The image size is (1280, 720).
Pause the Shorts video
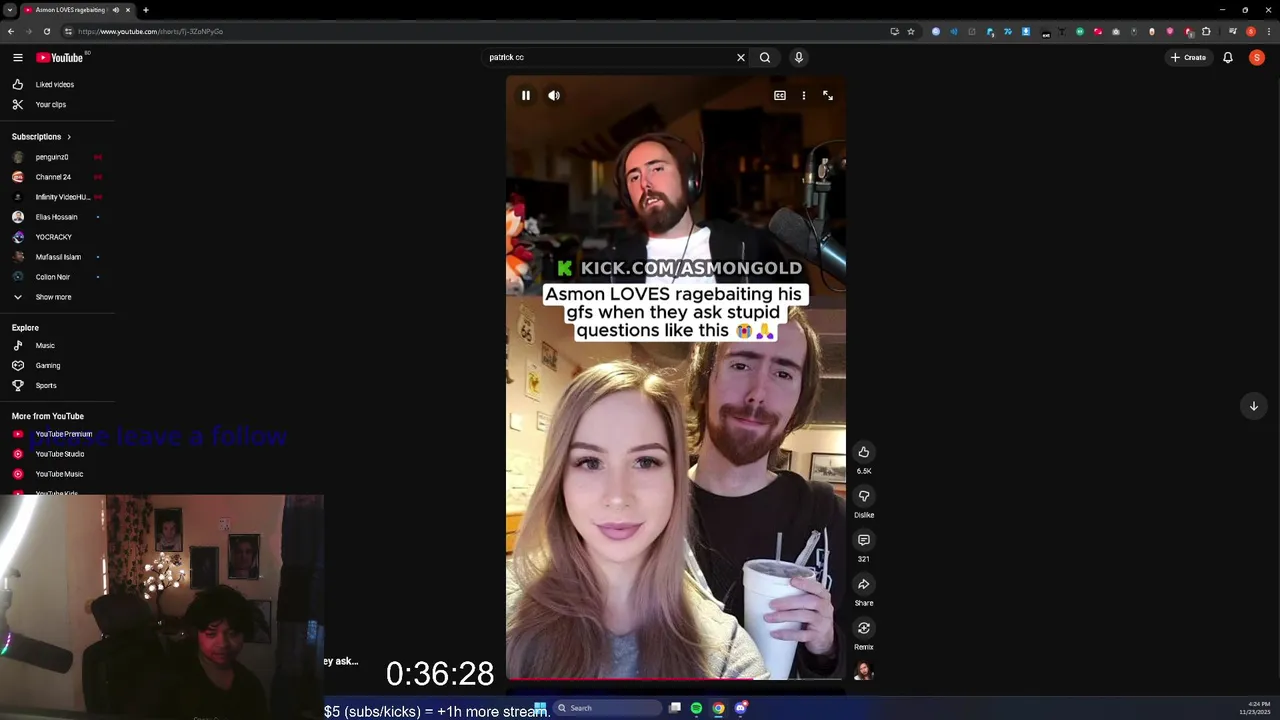526,96
